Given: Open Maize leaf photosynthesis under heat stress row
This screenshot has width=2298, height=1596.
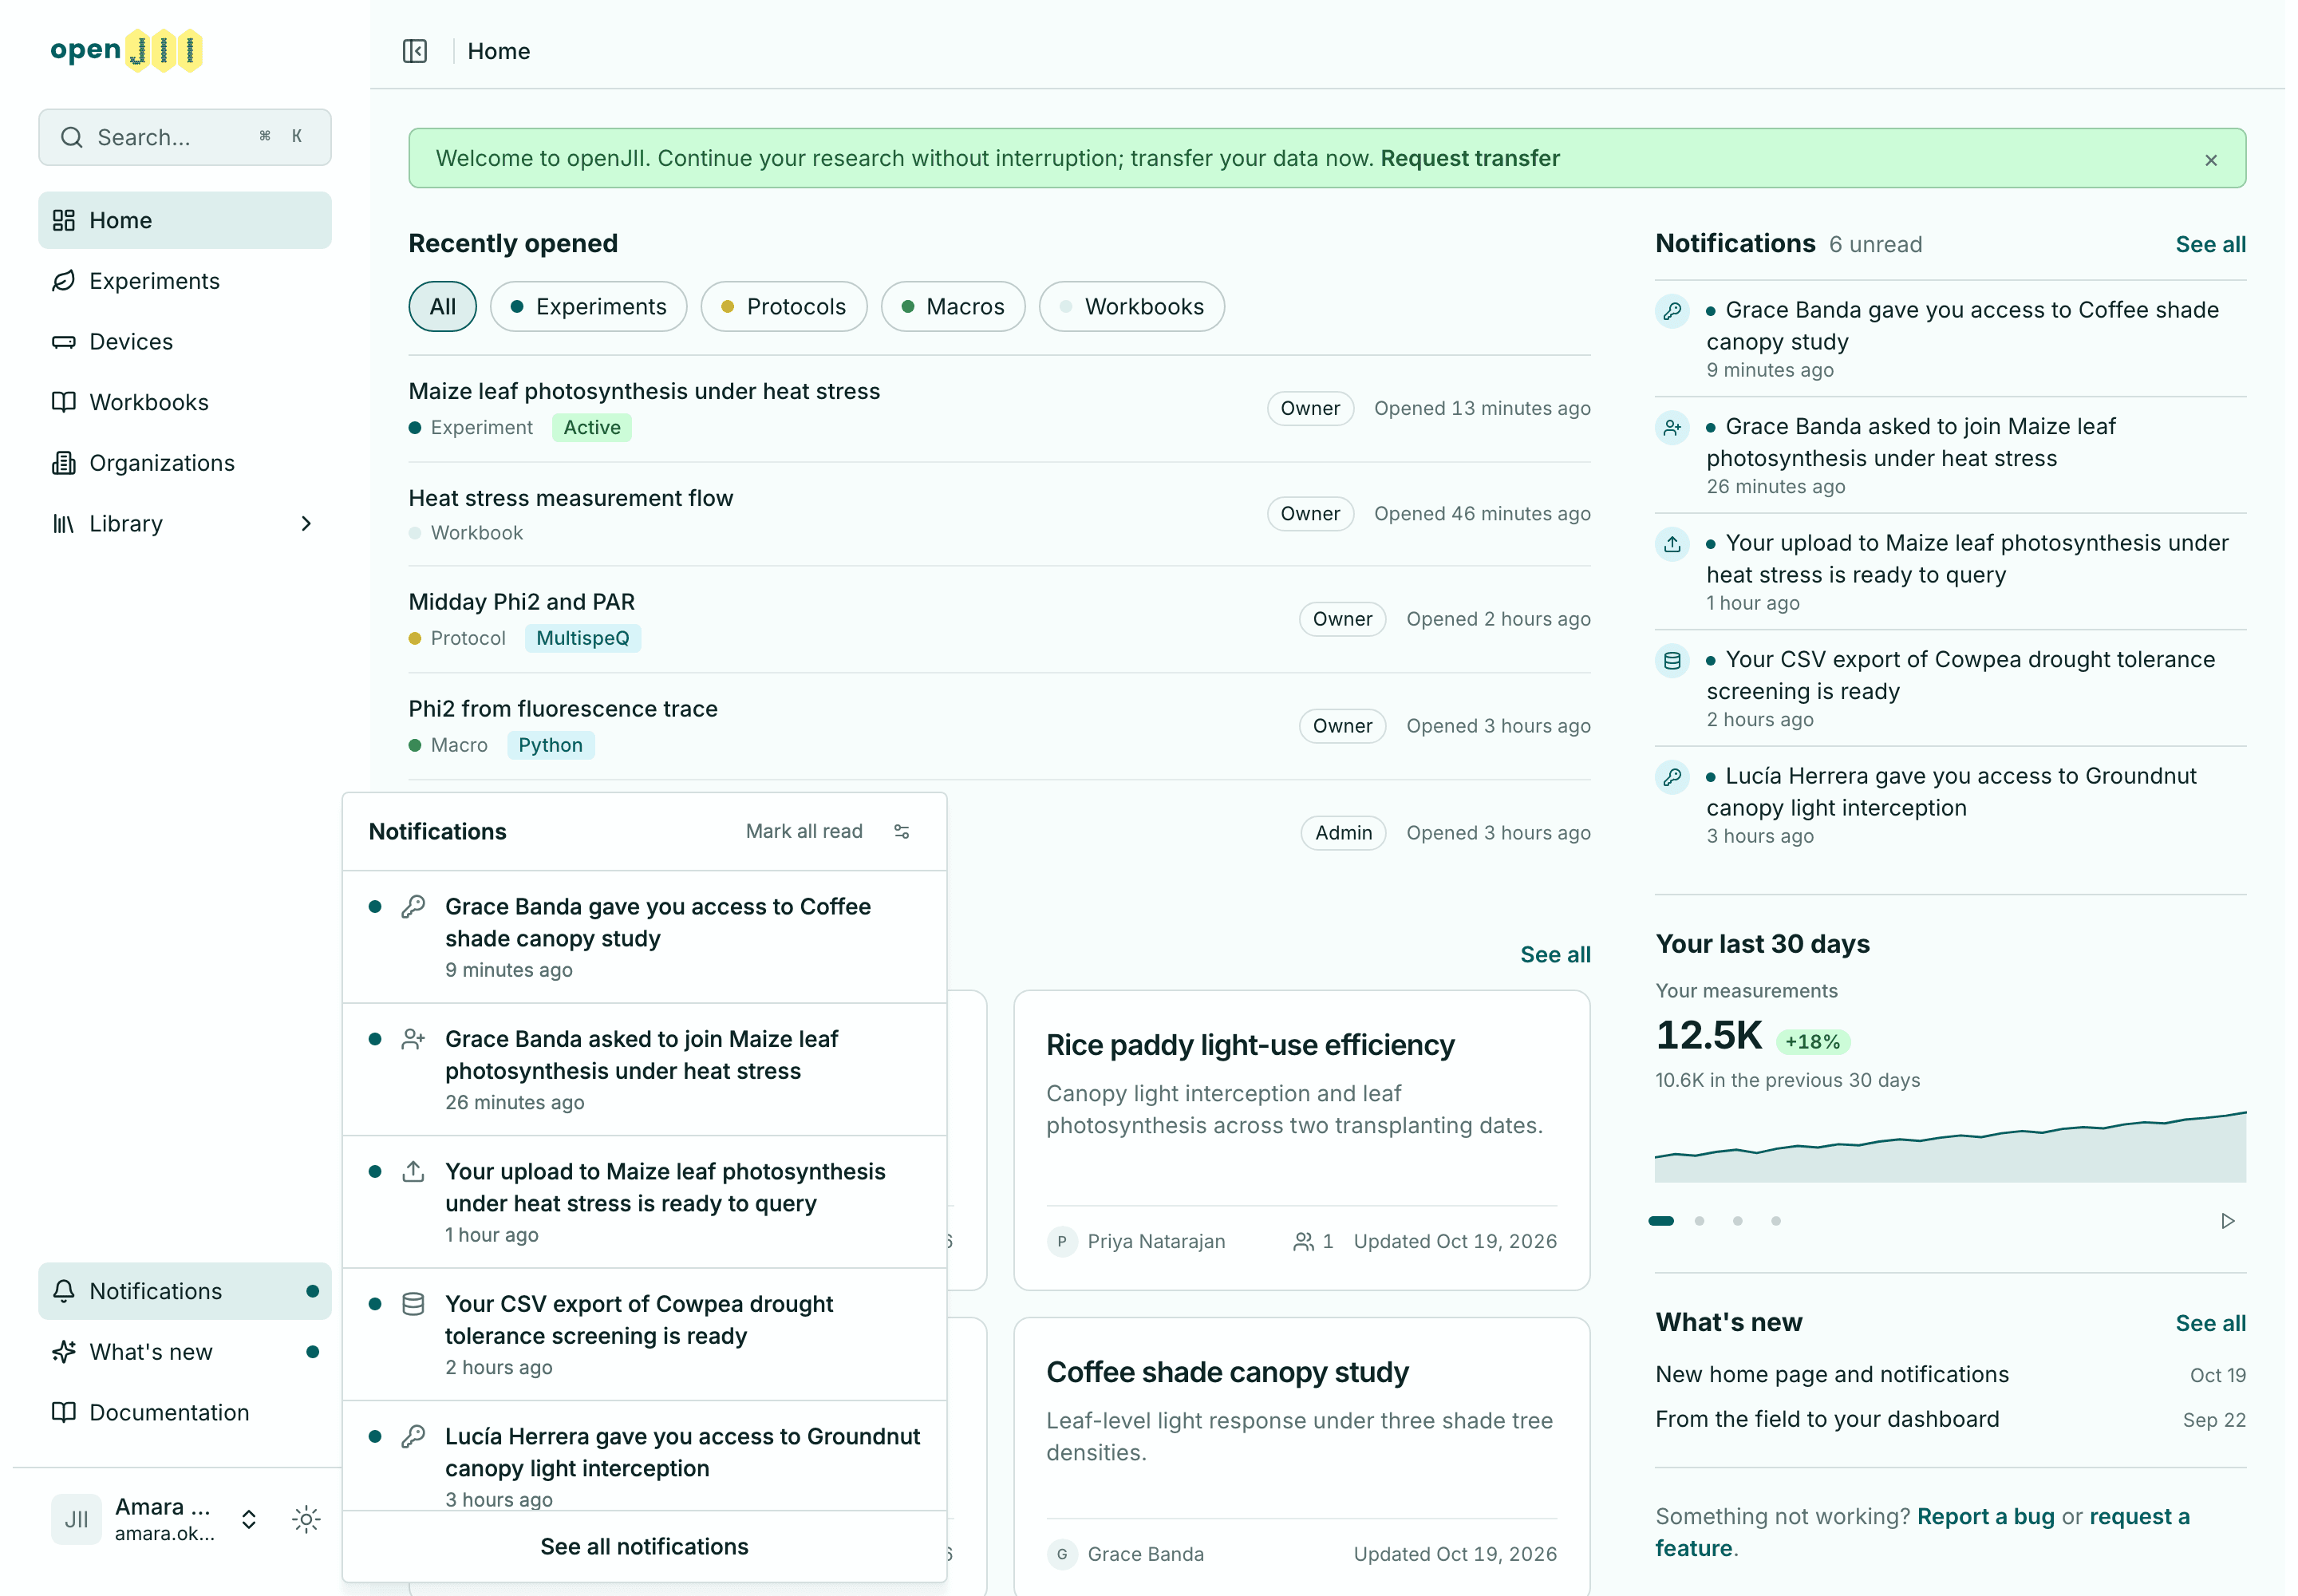Looking at the screenshot, I should (999, 409).
